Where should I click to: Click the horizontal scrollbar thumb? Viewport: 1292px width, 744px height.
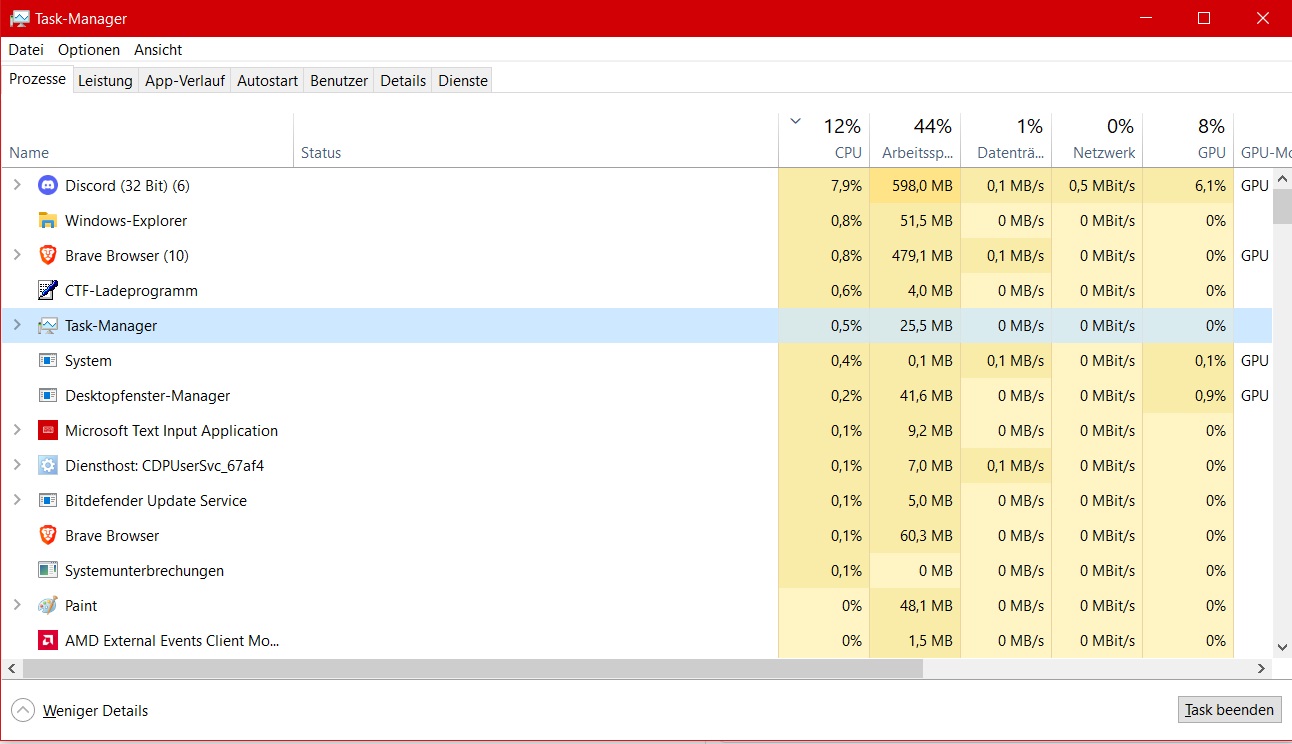472,668
